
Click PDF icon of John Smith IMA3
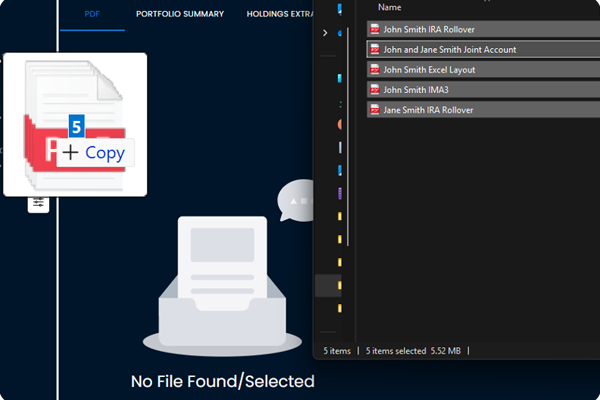[375, 90]
